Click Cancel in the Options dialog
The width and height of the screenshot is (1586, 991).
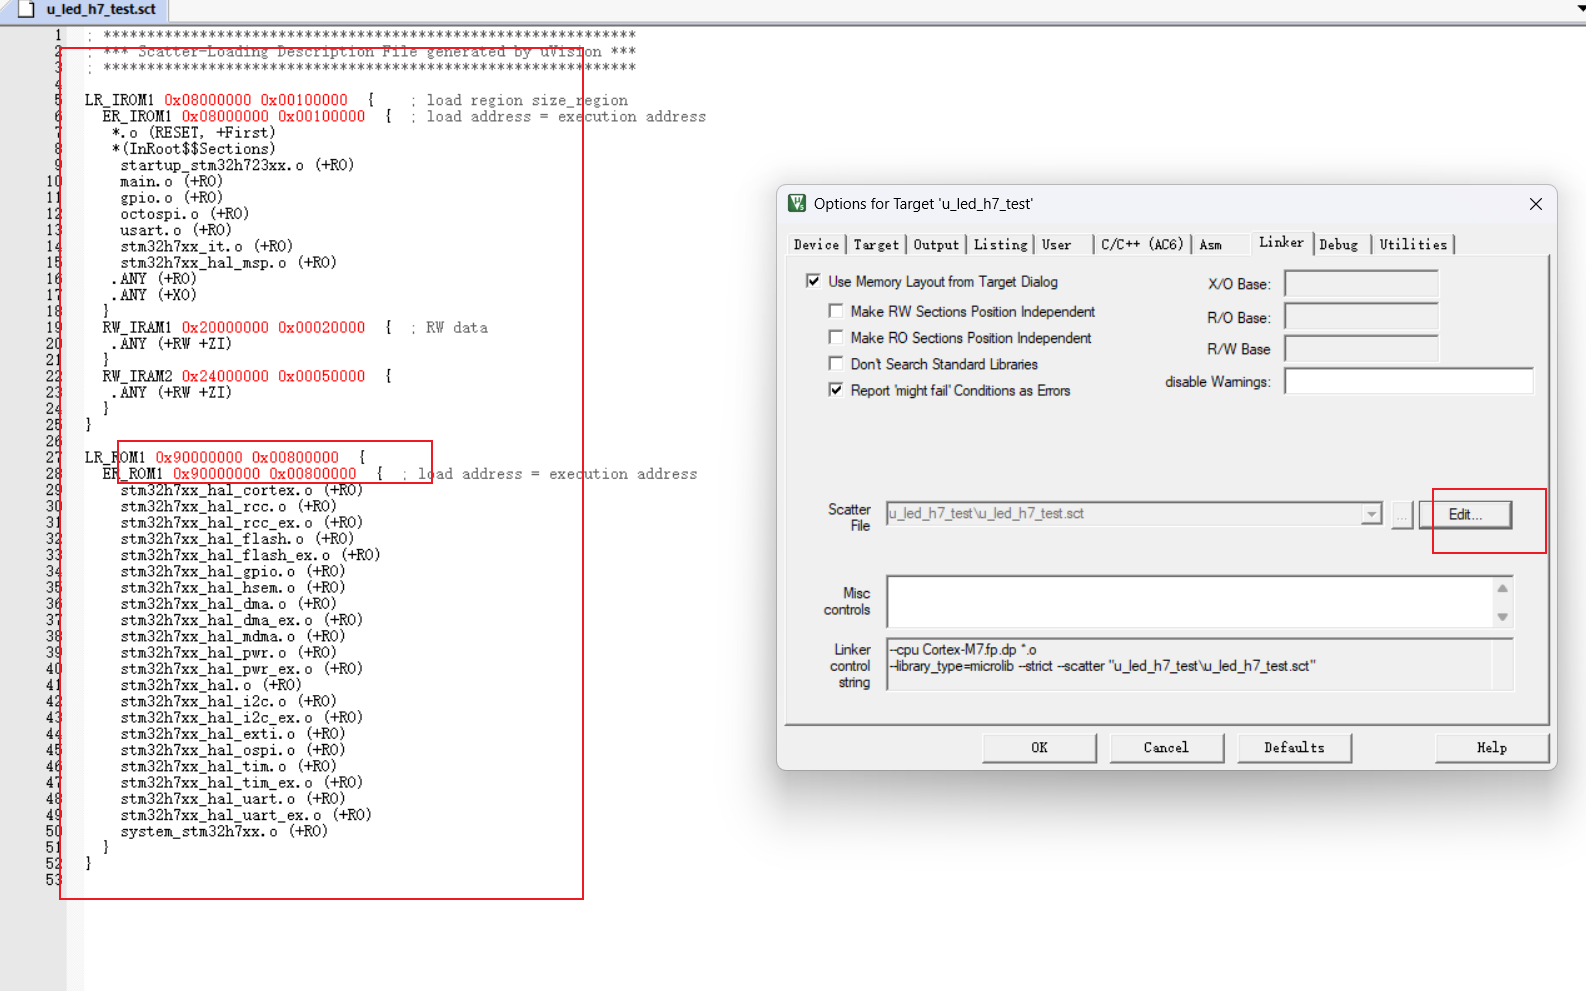click(1166, 748)
